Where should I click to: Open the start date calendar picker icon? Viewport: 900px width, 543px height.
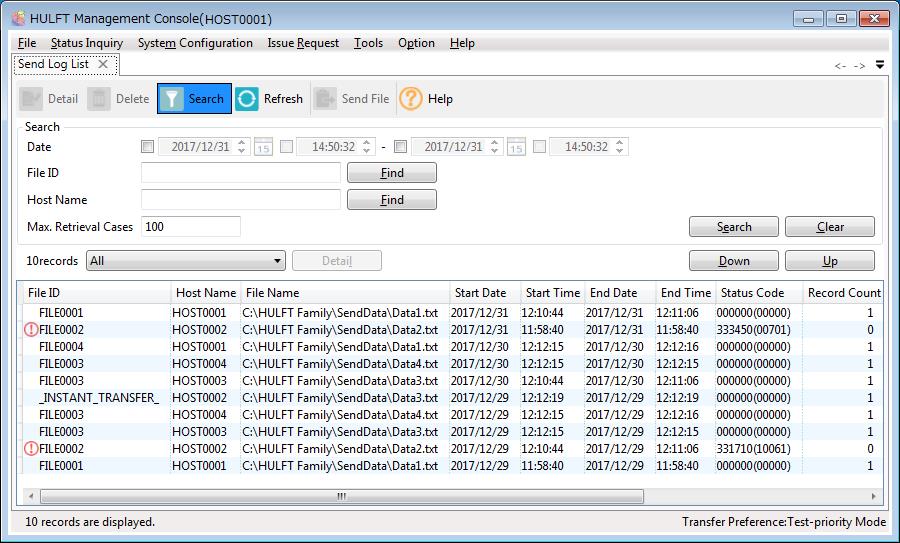tap(263, 147)
